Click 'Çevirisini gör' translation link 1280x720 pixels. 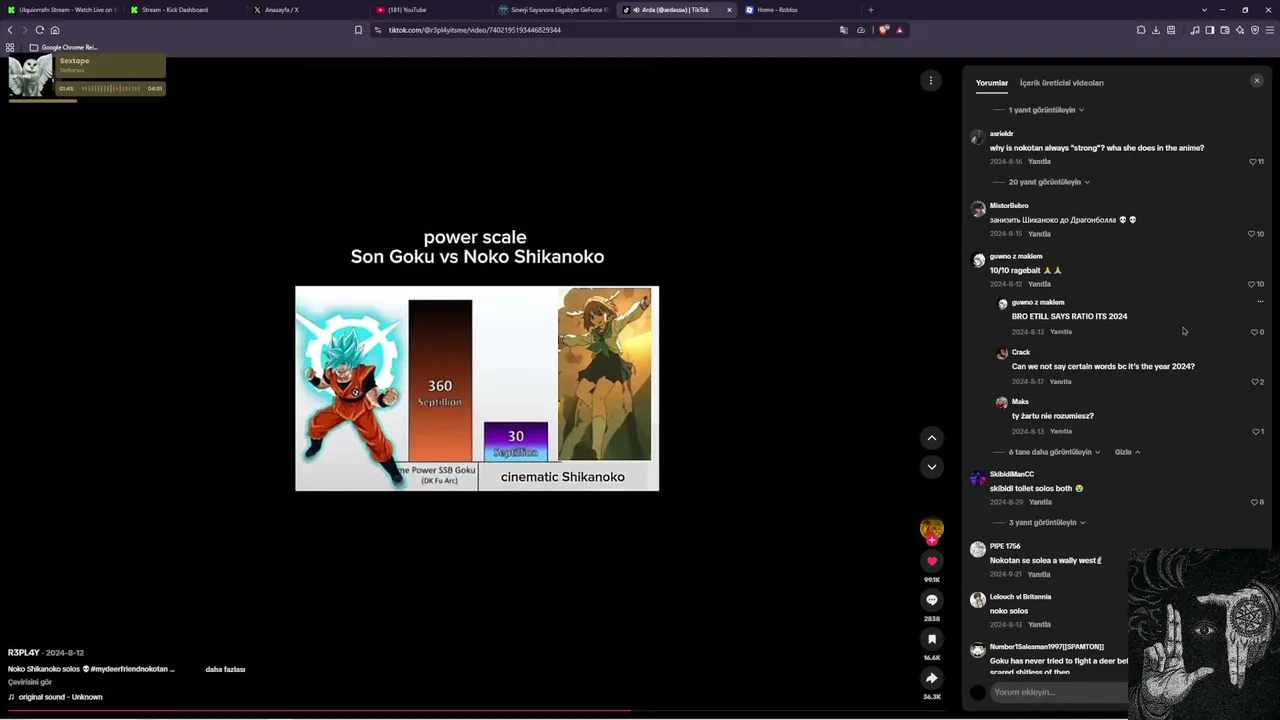click(x=30, y=682)
